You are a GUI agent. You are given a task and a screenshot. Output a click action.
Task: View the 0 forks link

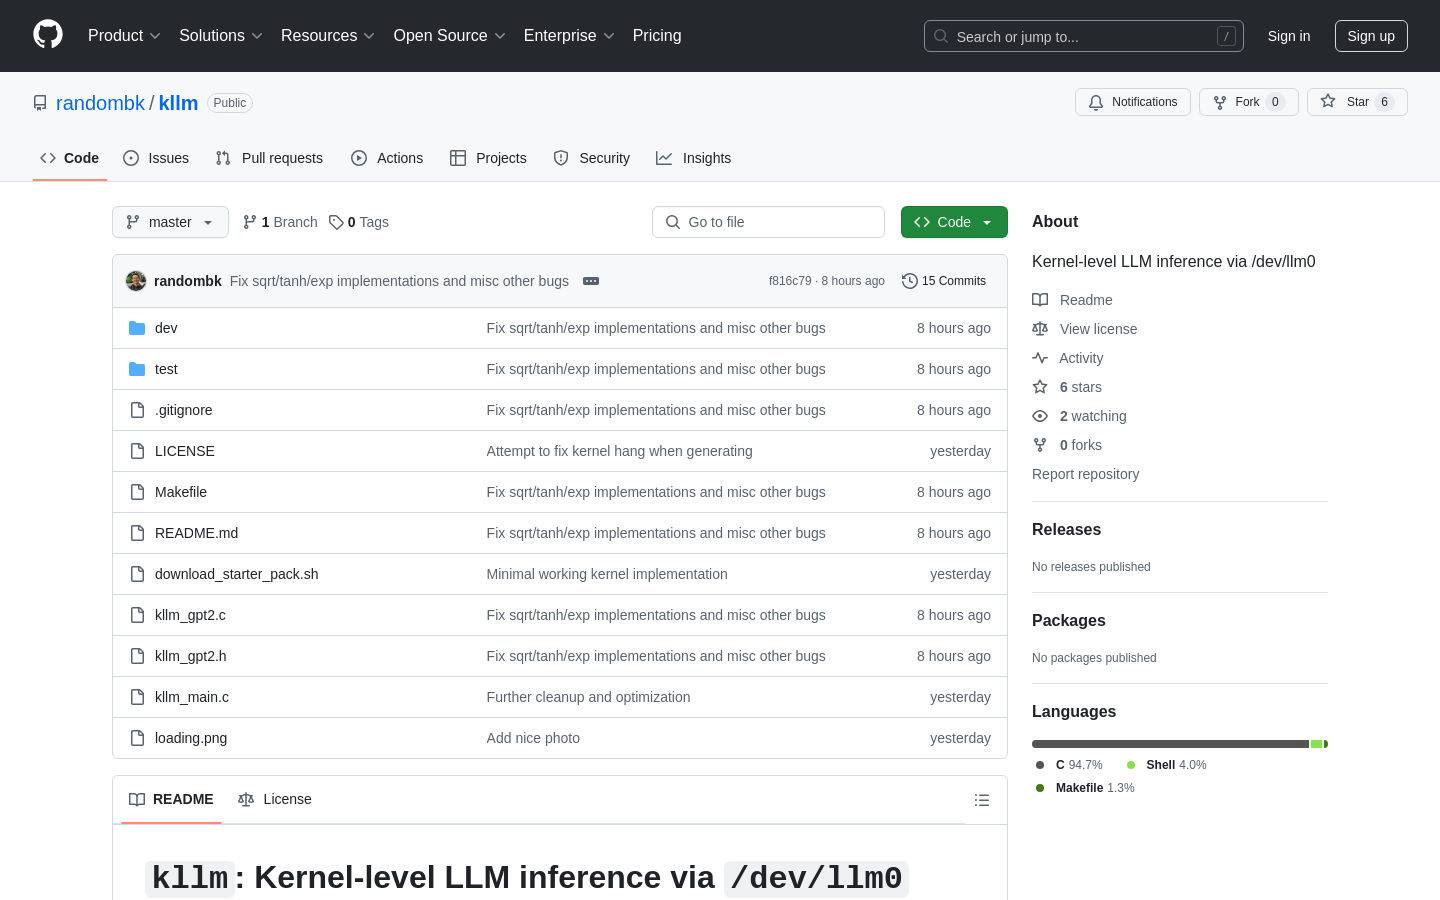[1067, 445]
